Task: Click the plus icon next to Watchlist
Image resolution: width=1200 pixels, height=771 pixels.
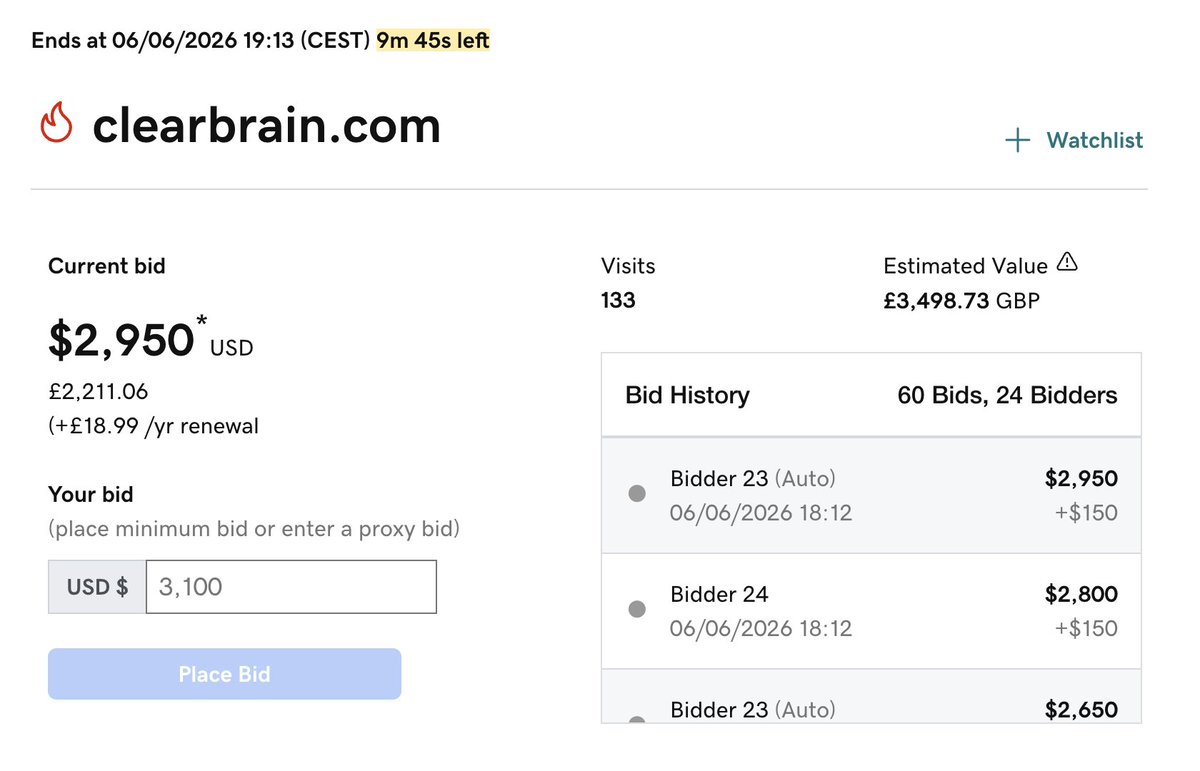Action: click(1017, 140)
